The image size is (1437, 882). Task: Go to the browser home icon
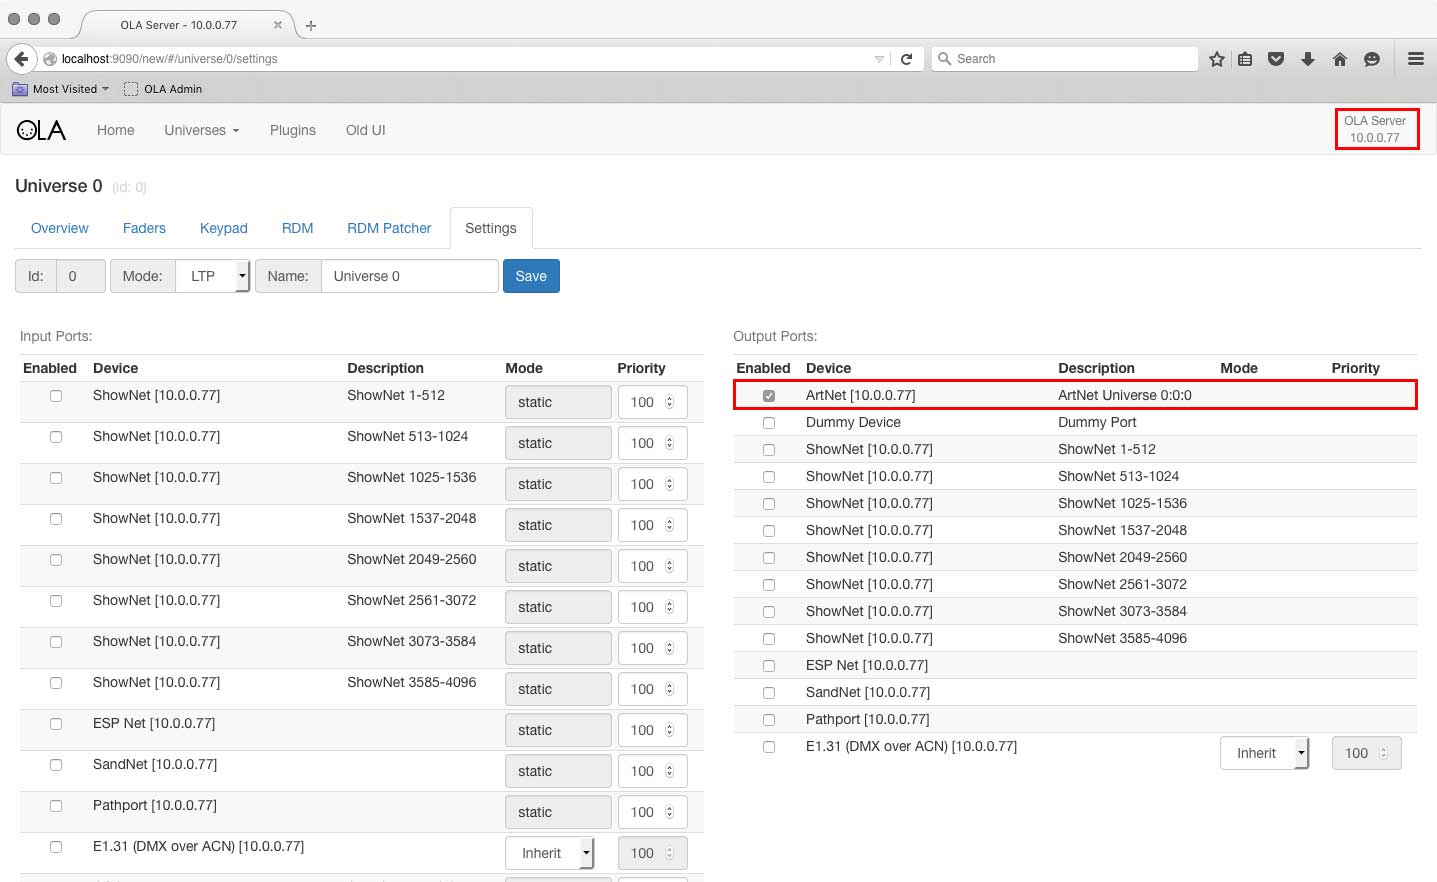pyautogui.click(x=1339, y=59)
